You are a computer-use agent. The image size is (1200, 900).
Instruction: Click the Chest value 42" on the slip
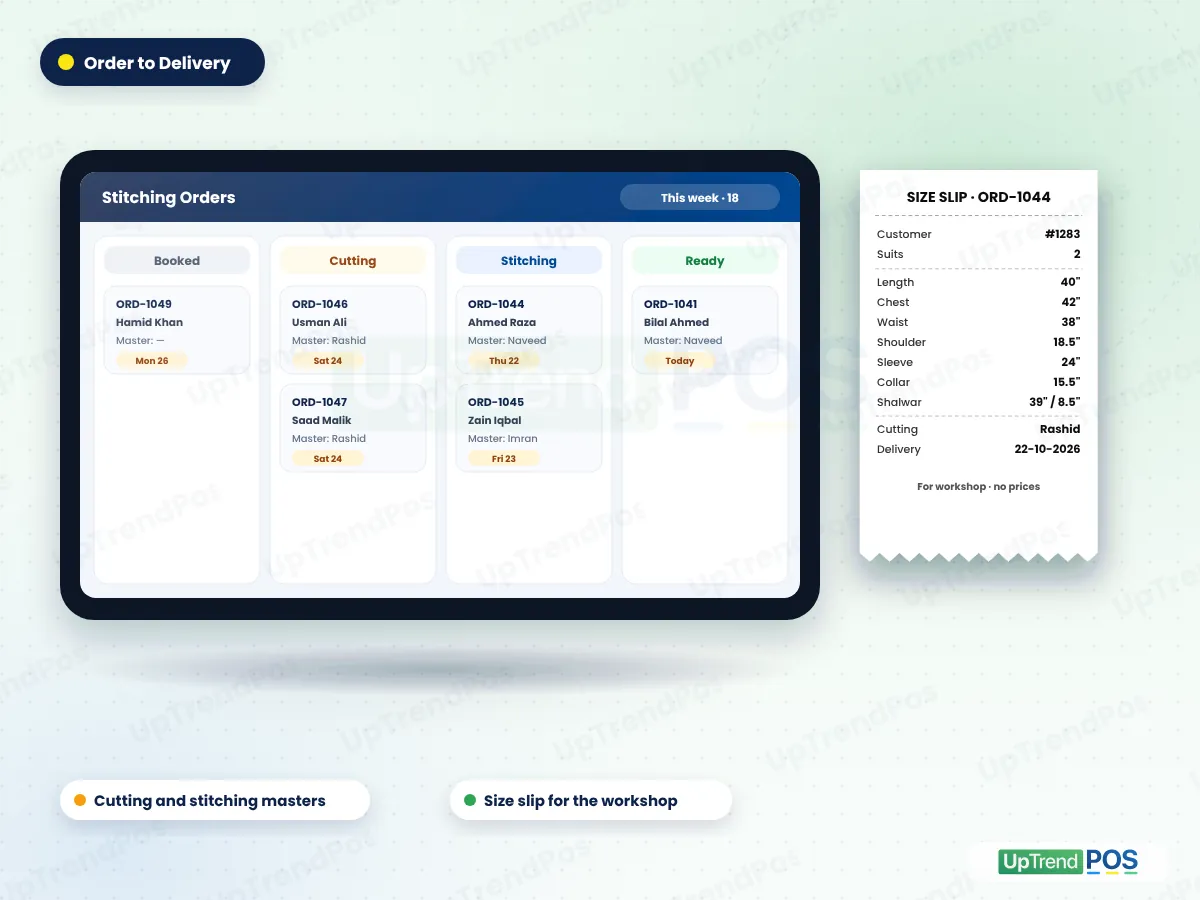click(x=1070, y=302)
